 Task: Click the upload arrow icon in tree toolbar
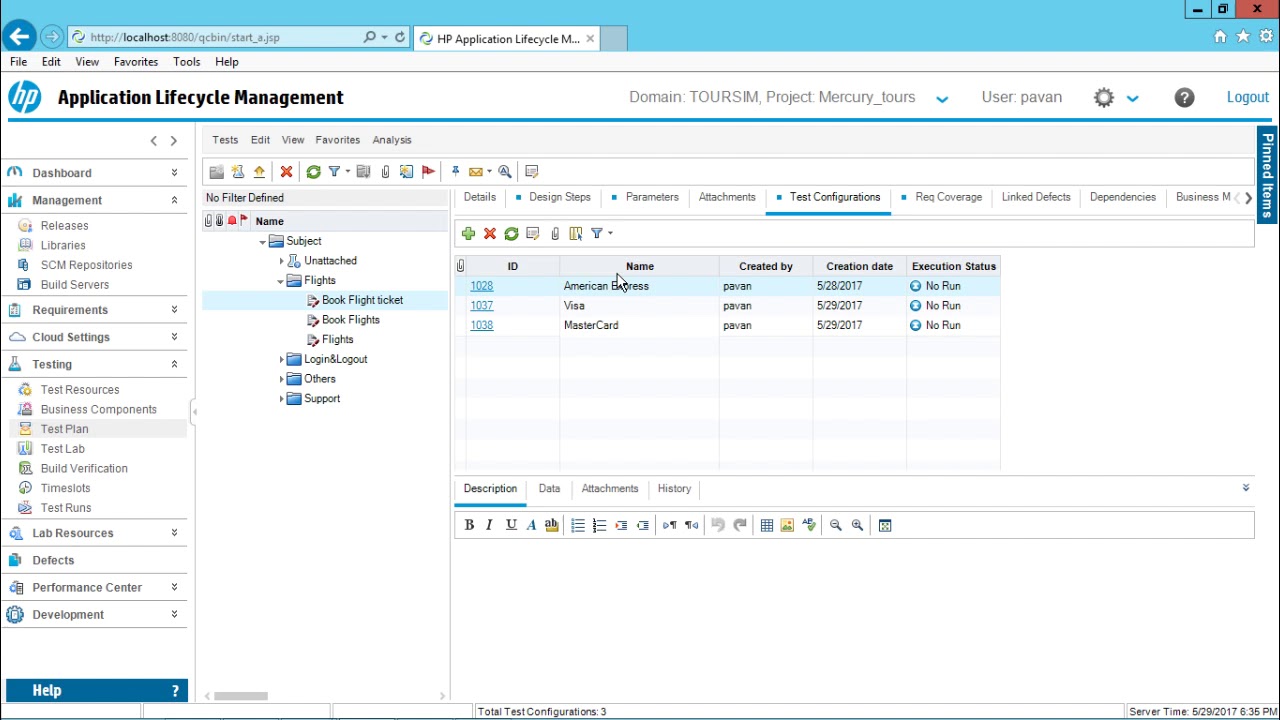pyautogui.click(x=259, y=172)
